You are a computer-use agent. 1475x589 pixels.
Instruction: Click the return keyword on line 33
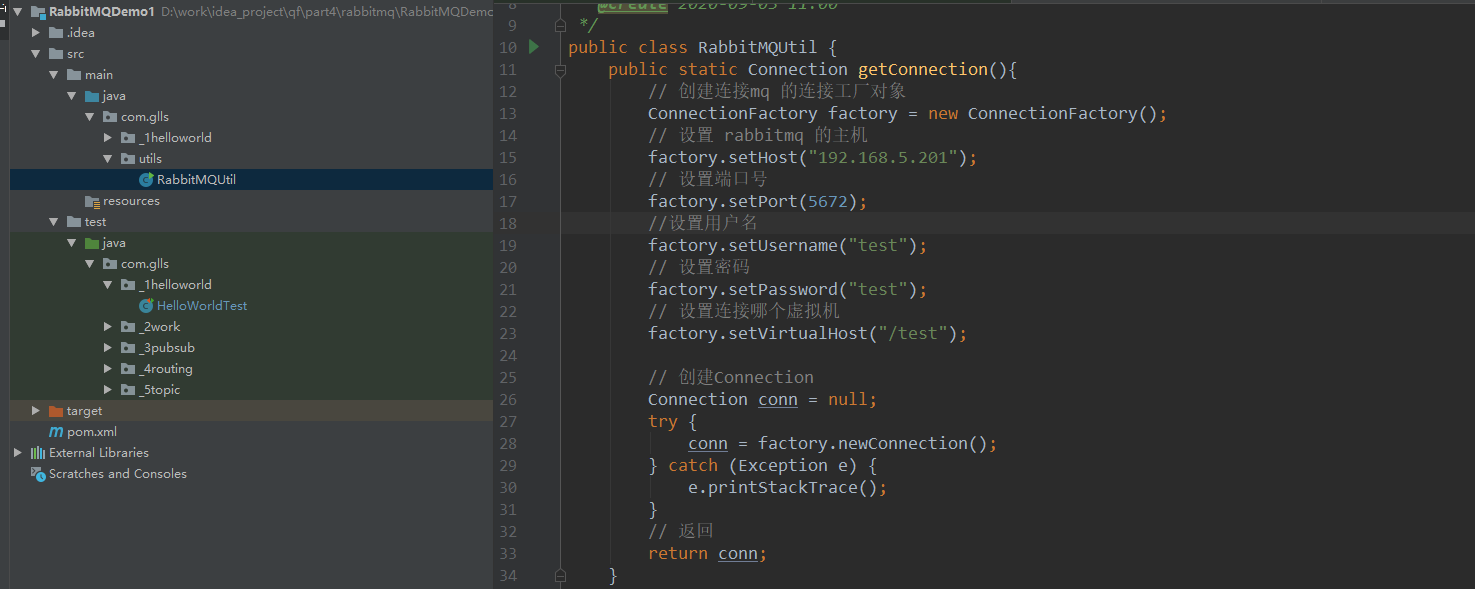(x=678, y=553)
